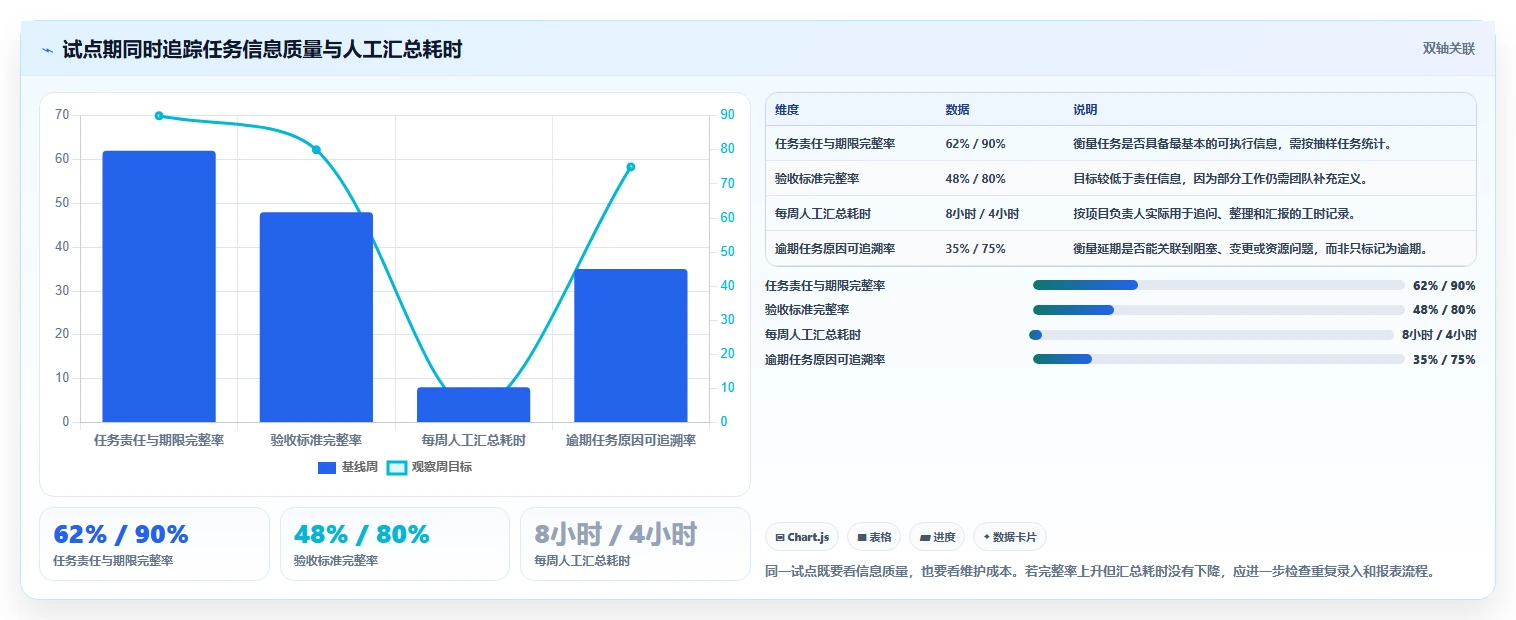Click the line point above 任务责任与期限完整率 bar
1516x620 pixels.
159,116
